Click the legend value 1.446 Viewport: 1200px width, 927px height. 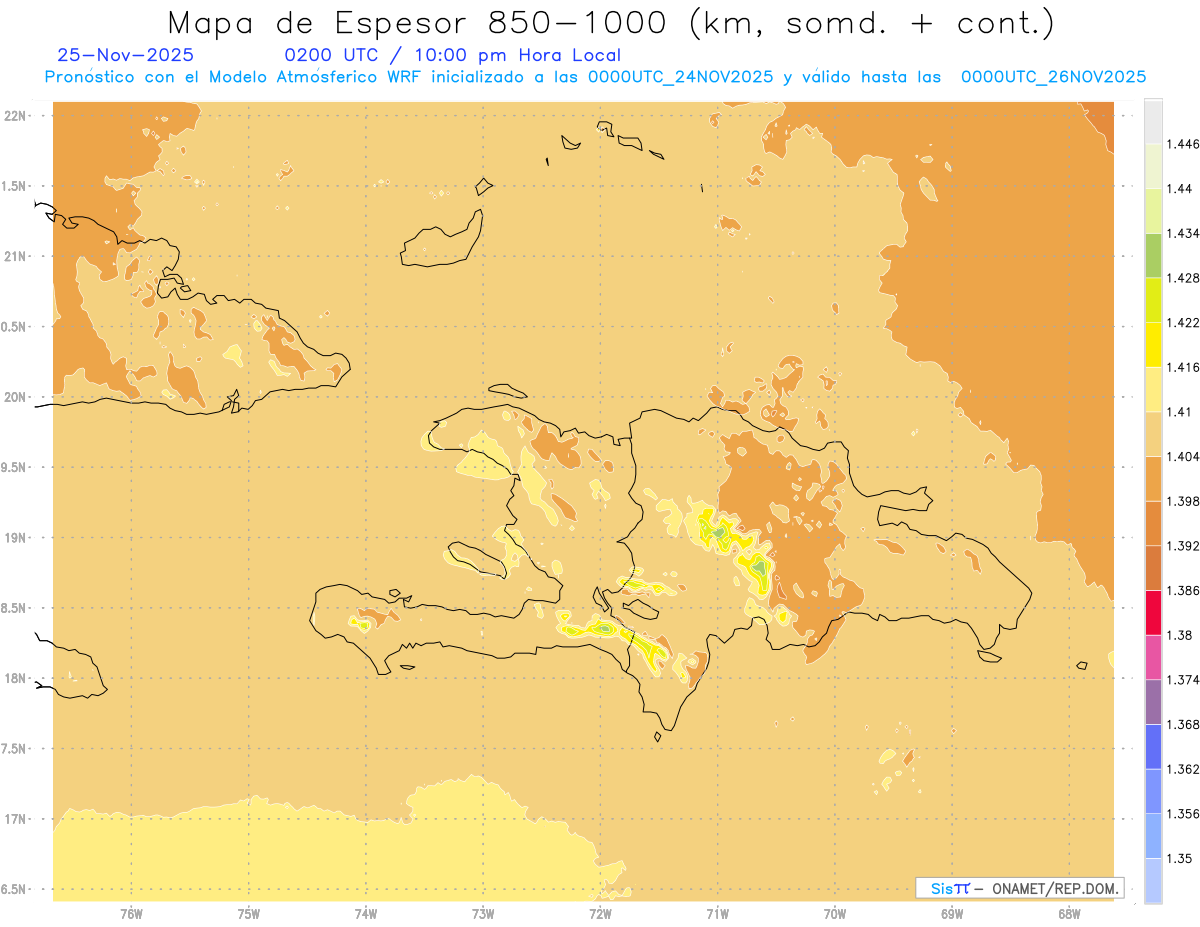pos(1183,144)
